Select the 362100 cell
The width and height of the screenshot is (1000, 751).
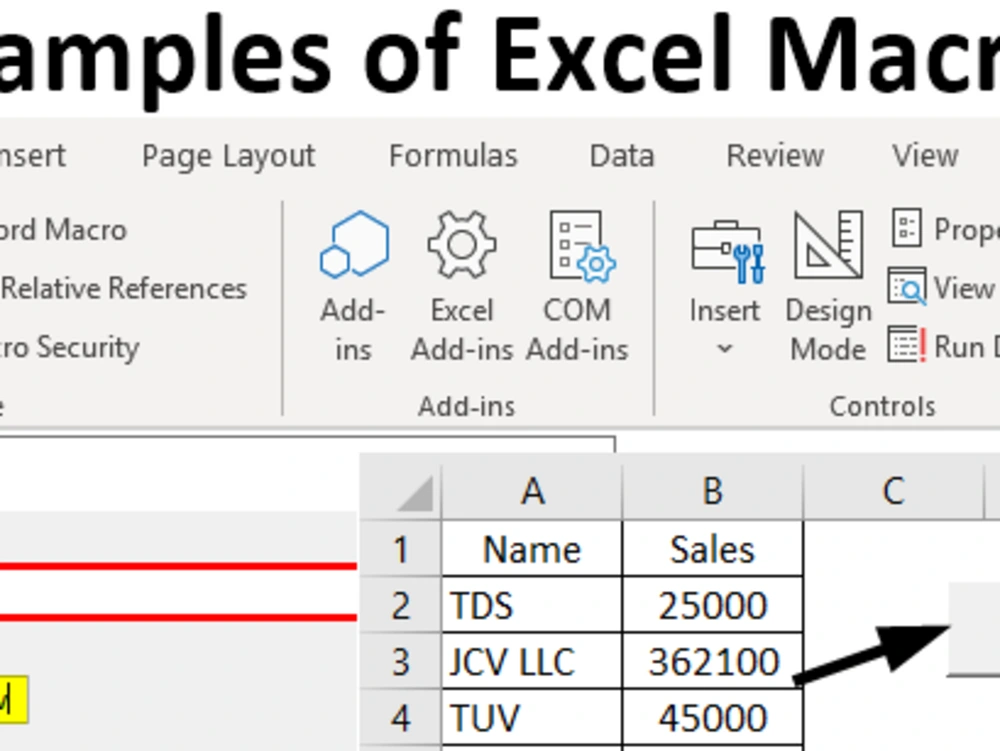click(x=713, y=662)
